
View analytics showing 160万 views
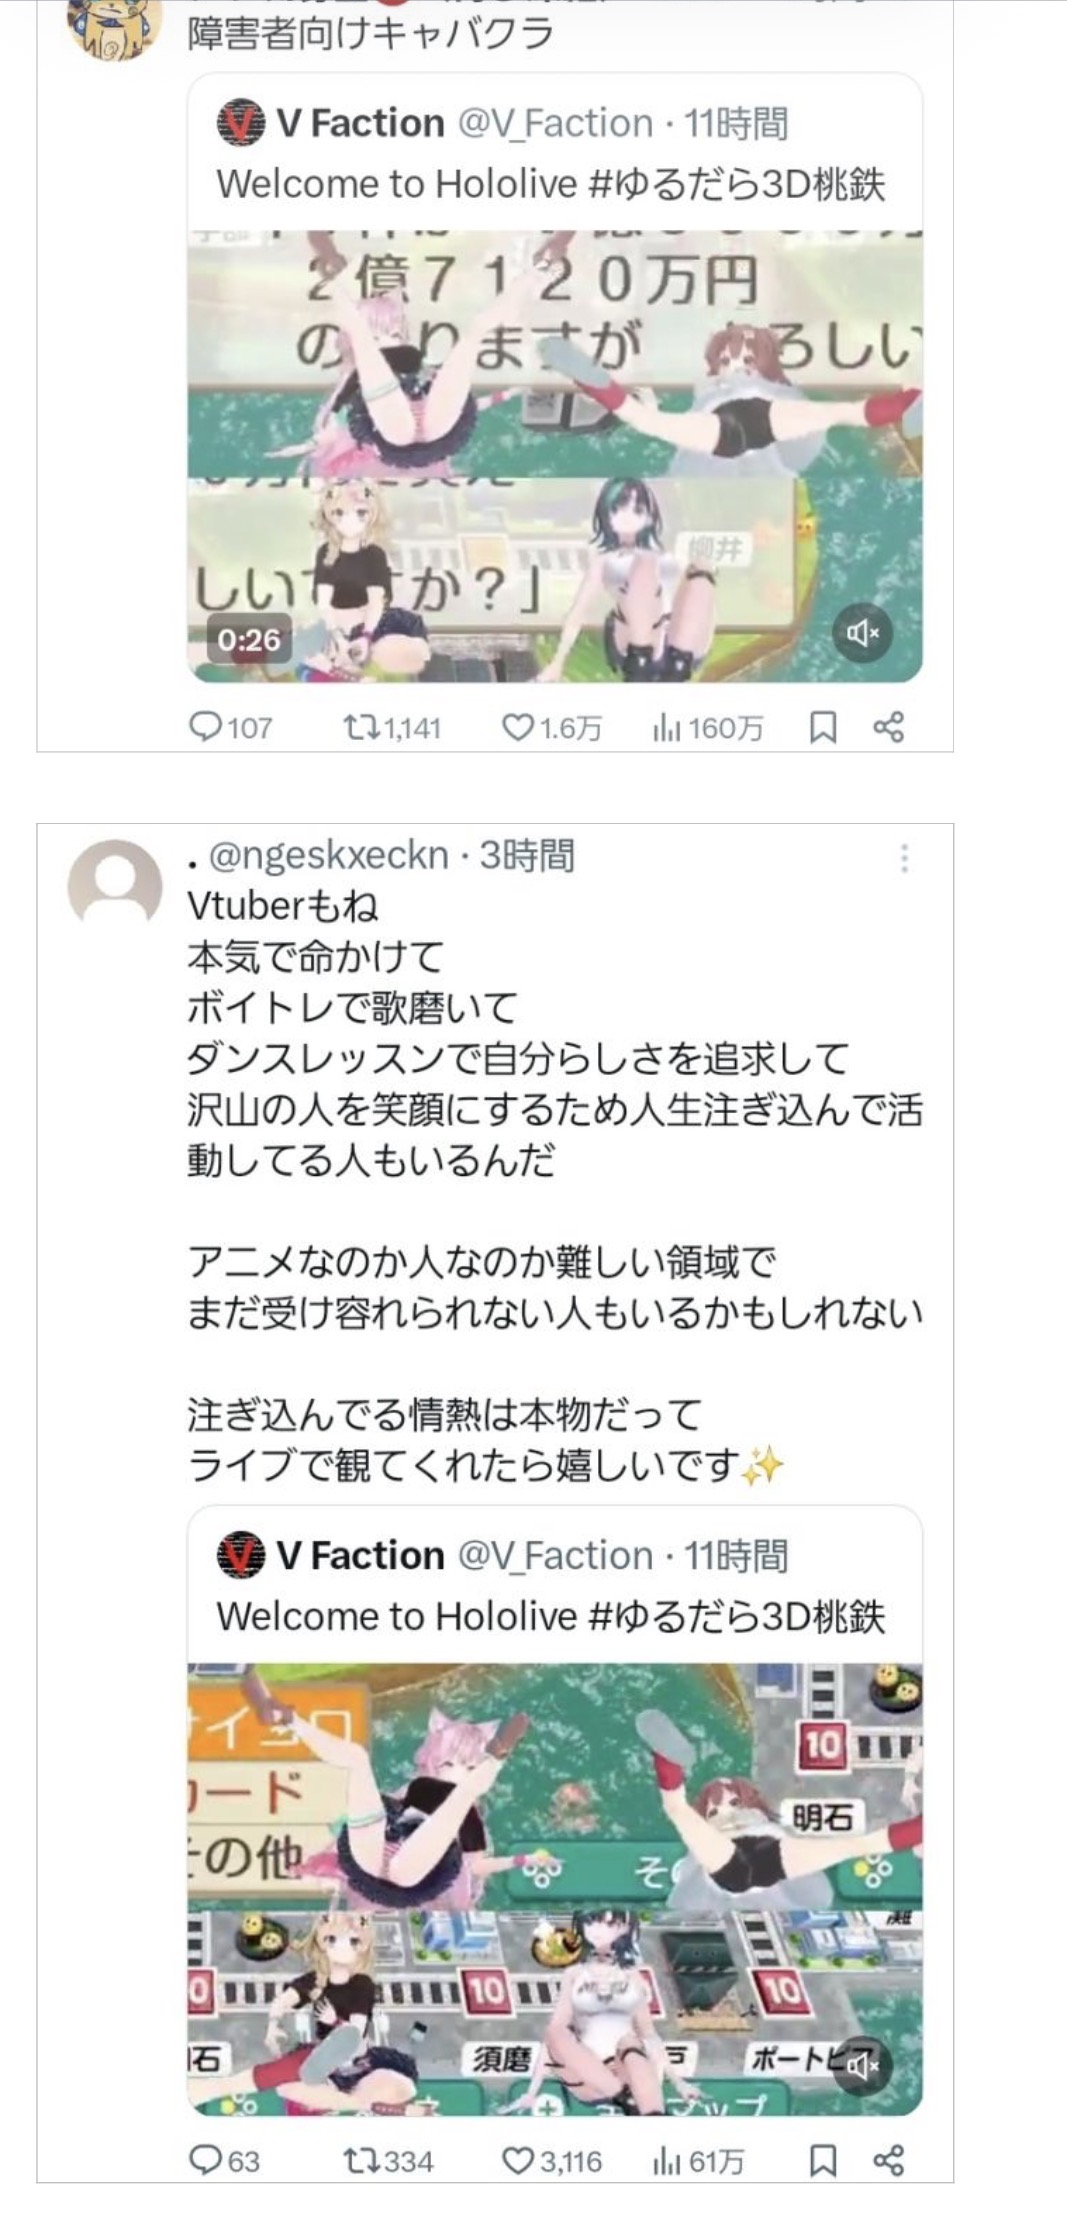point(708,727)
